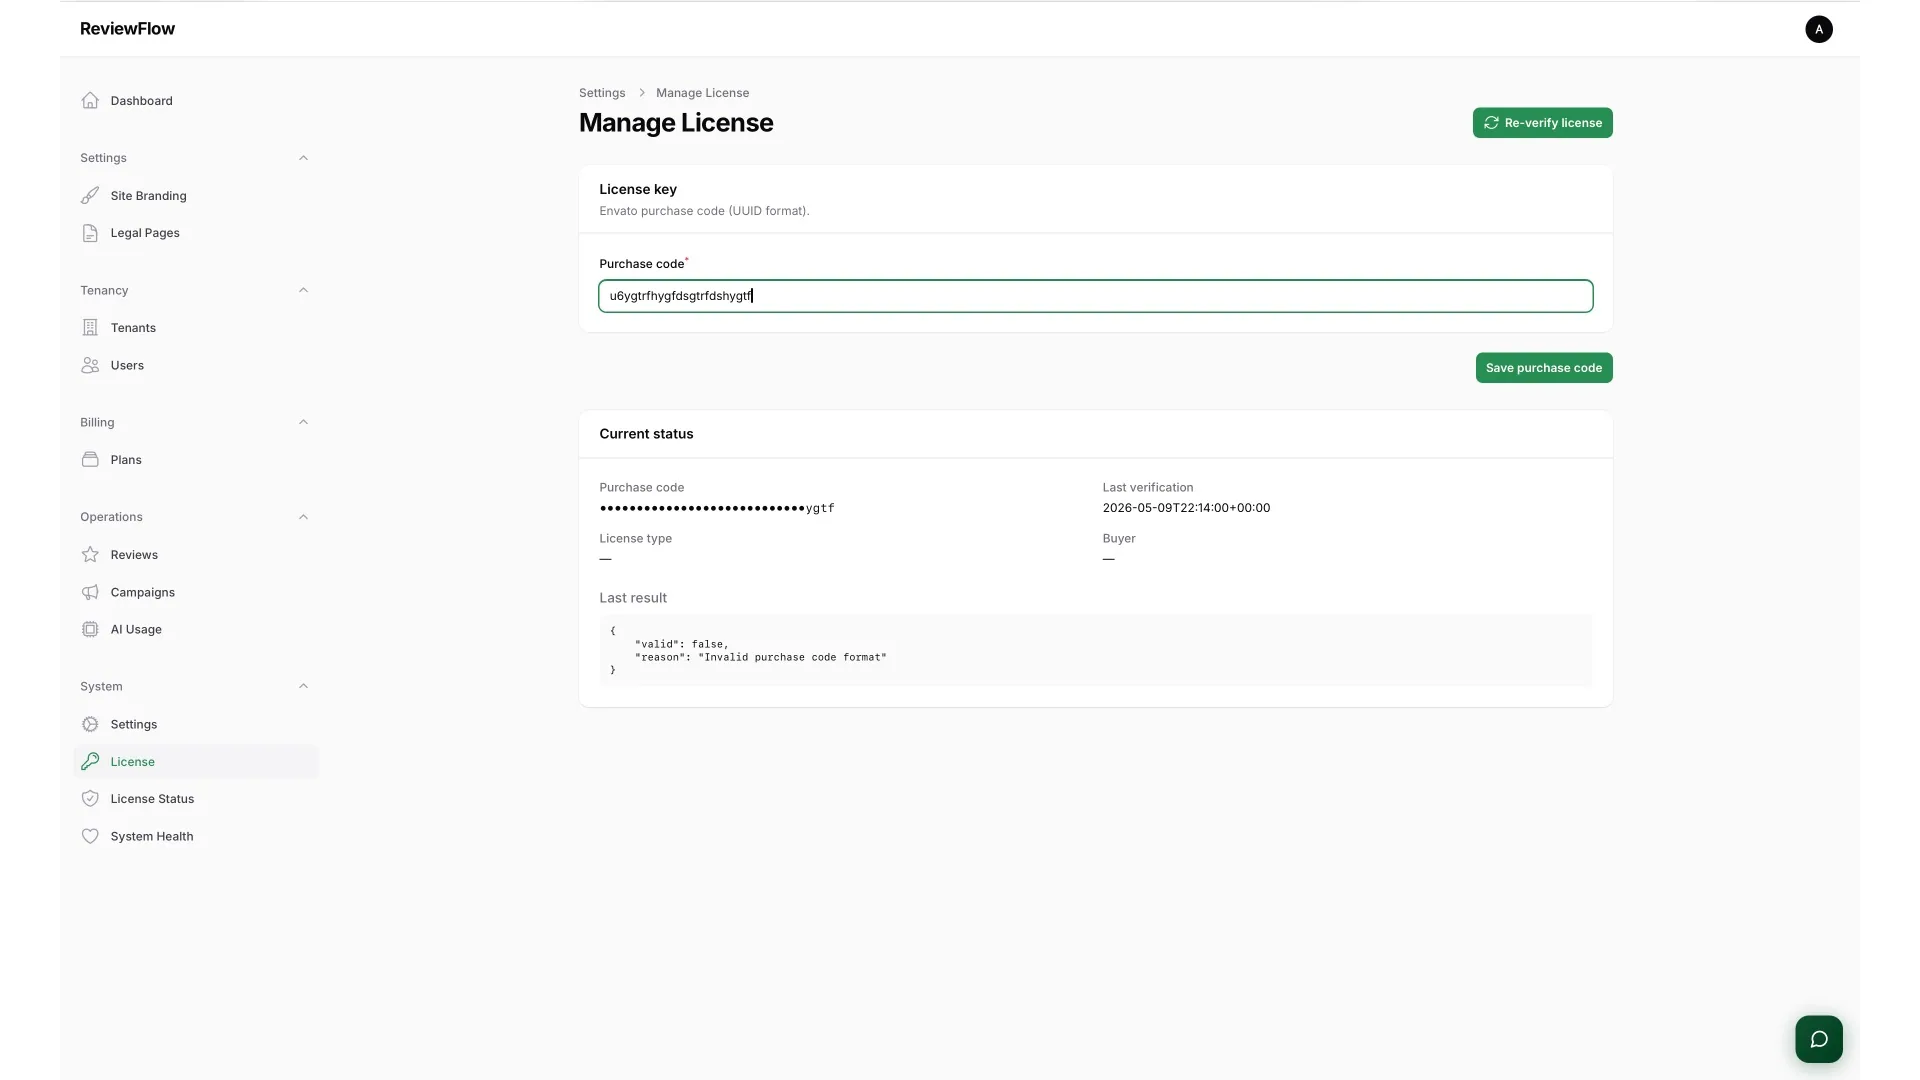Click the Users people icon
The image size is (1920, 1080).
(x=90, y=365)
